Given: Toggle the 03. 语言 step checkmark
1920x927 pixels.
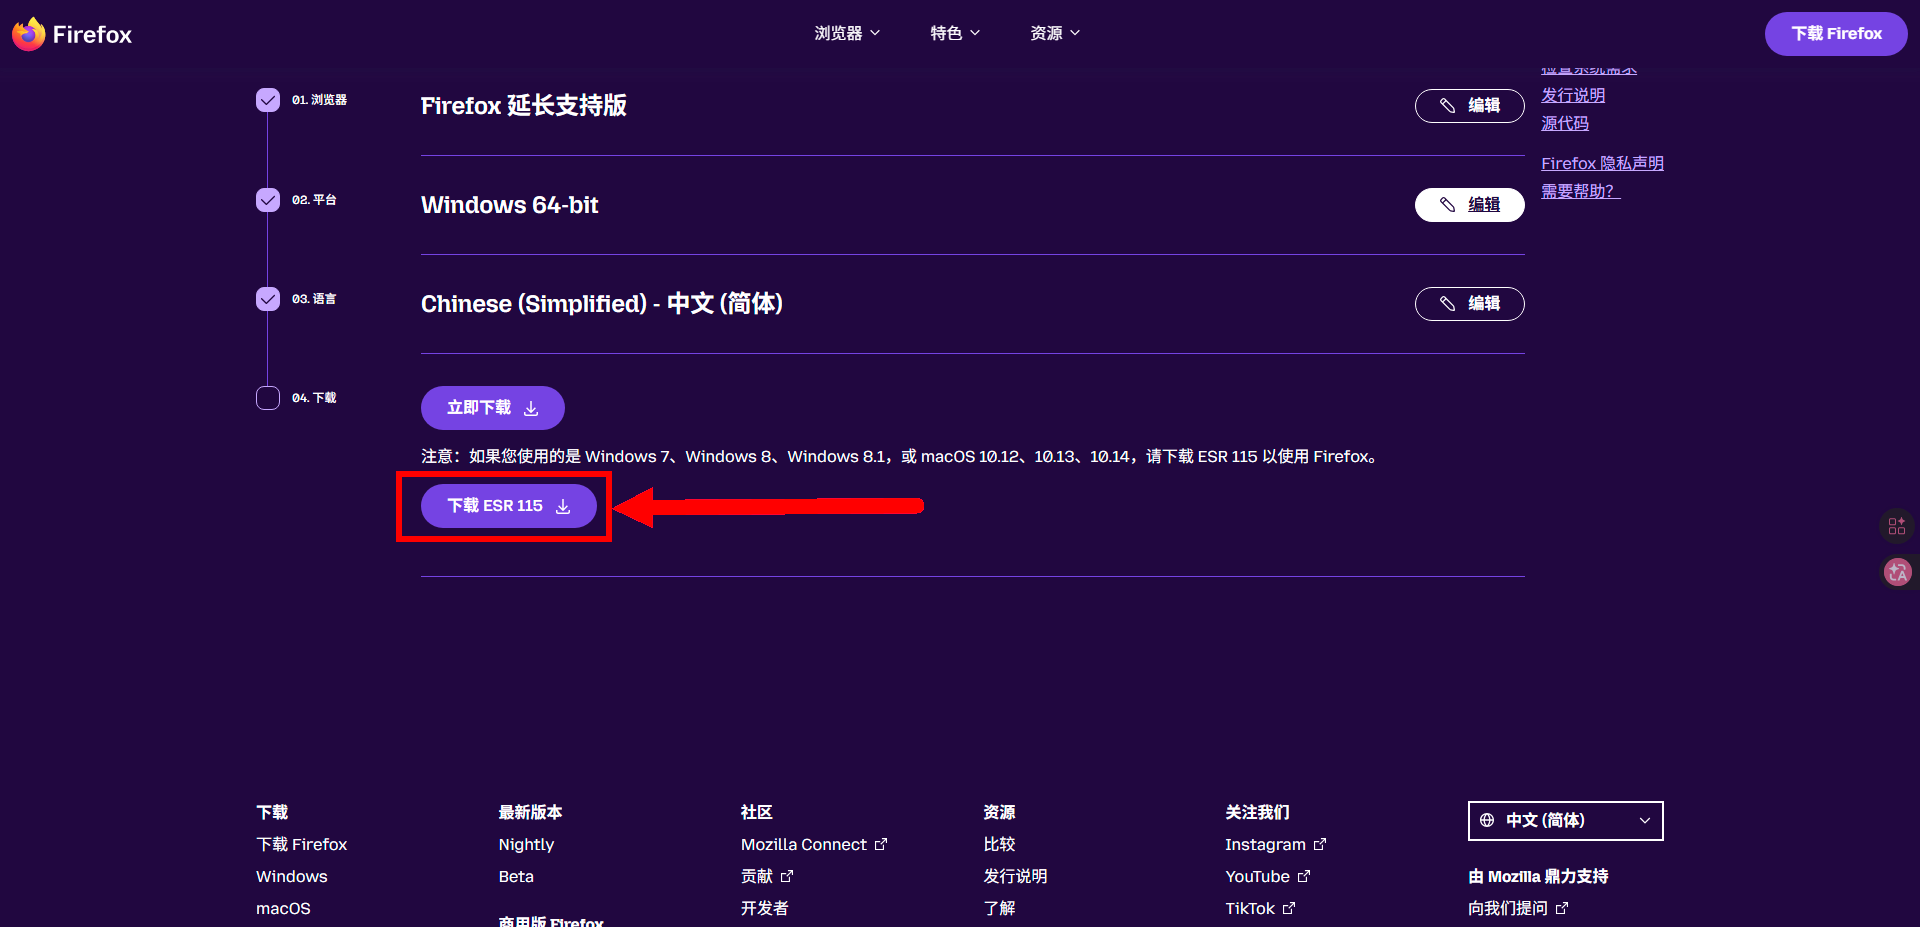Looking at the screenshot, I should click(x=268, y=299).
